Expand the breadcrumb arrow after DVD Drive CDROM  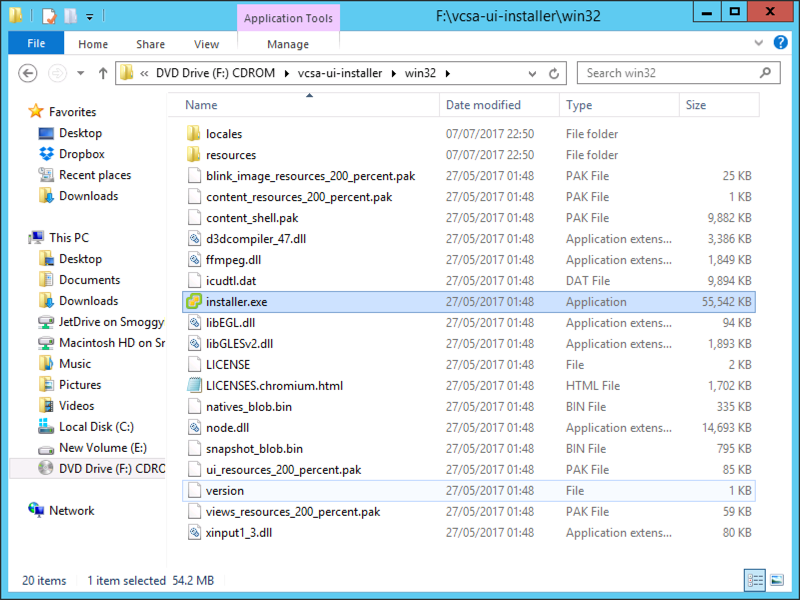287,73
